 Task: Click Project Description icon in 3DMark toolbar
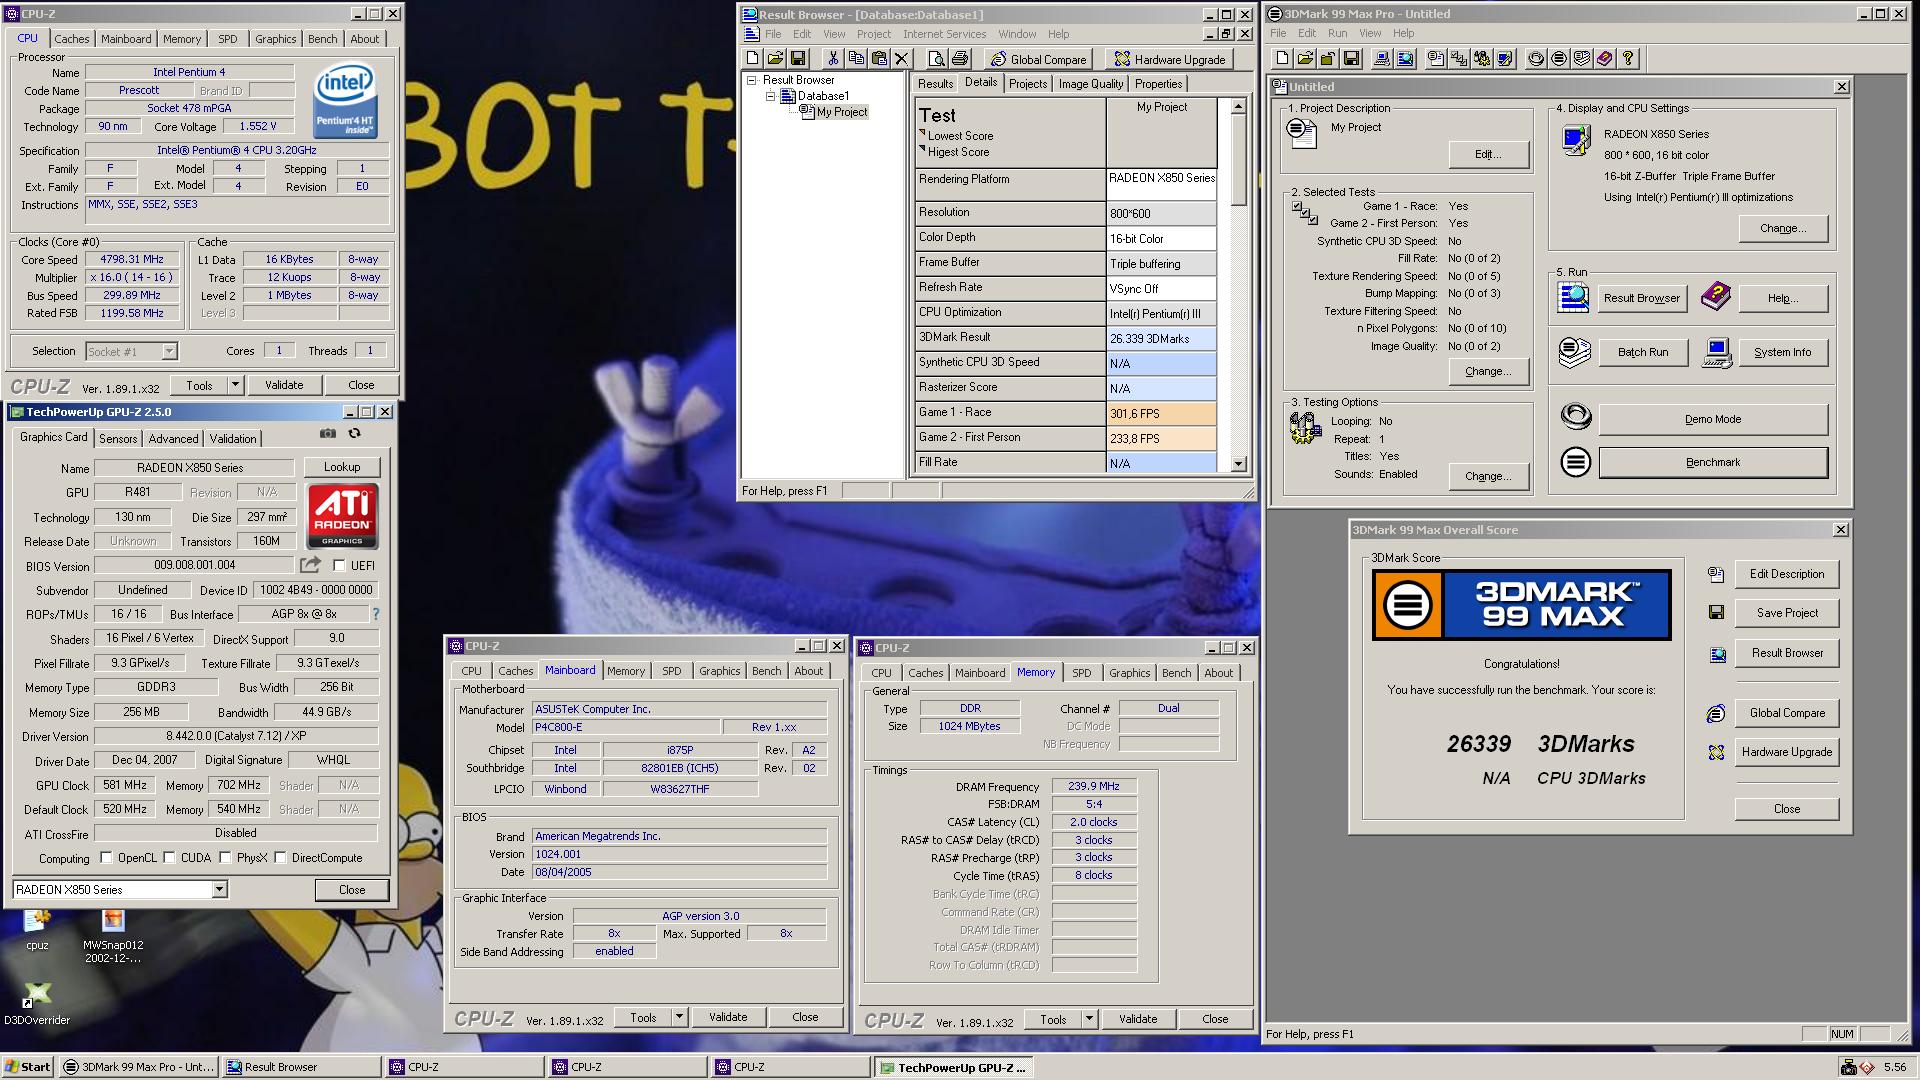[x=1436, y=59]
